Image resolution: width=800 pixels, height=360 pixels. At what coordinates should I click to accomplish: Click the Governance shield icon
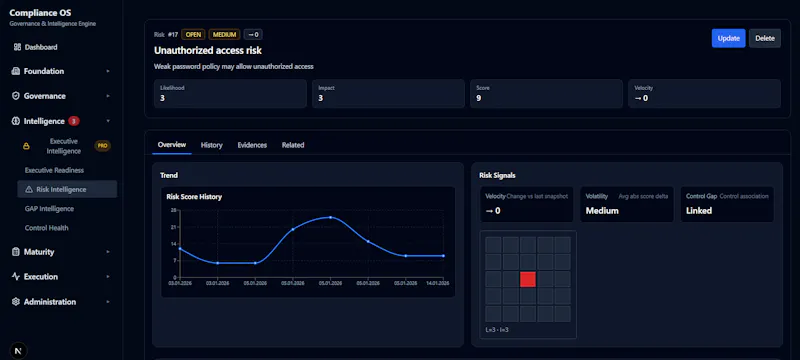coord(16,96)
